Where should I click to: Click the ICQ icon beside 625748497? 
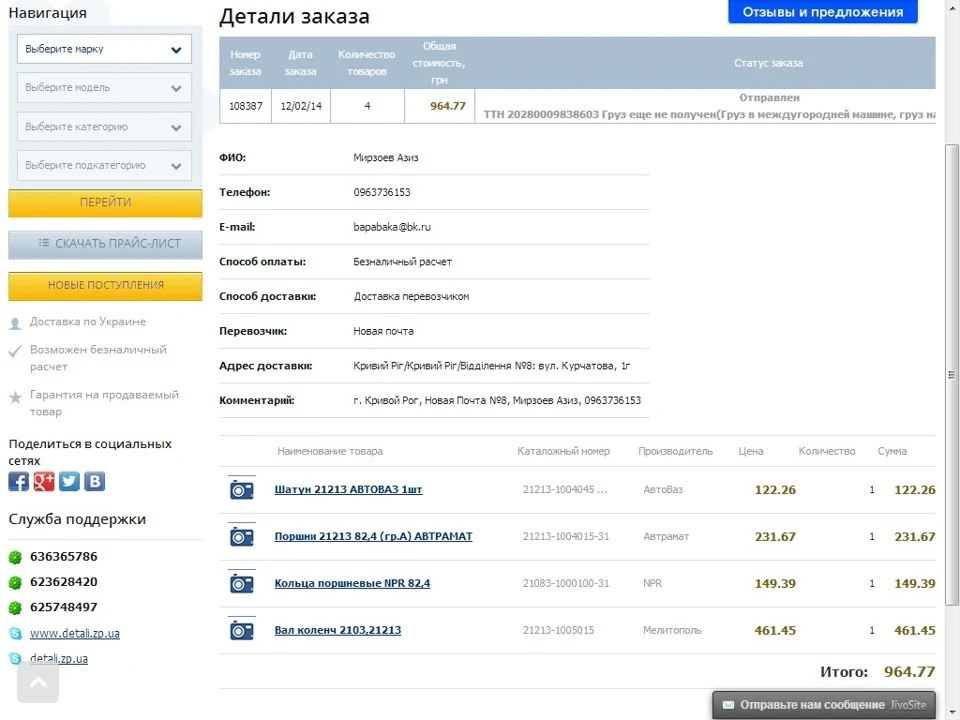pyautogui.click(x=15, y=608)
